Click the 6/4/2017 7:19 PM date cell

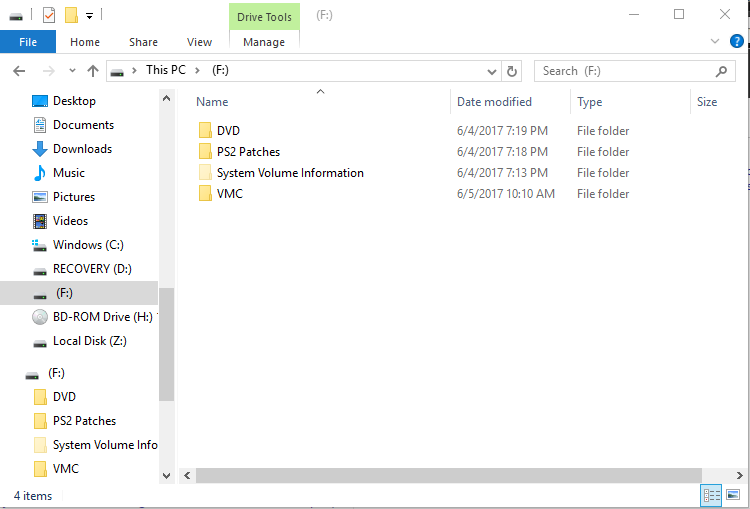[x=502, y=131]
